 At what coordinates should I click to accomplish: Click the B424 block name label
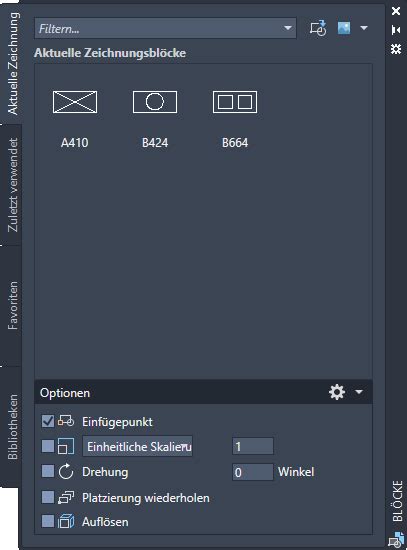tap(155, 143)
